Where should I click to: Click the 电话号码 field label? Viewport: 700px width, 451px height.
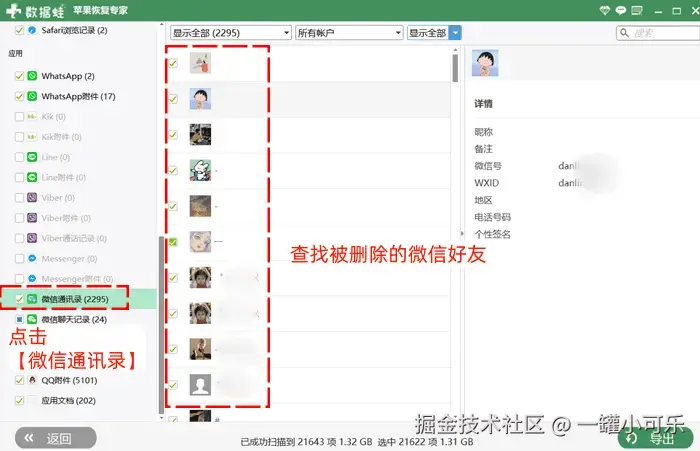[492, 217]
